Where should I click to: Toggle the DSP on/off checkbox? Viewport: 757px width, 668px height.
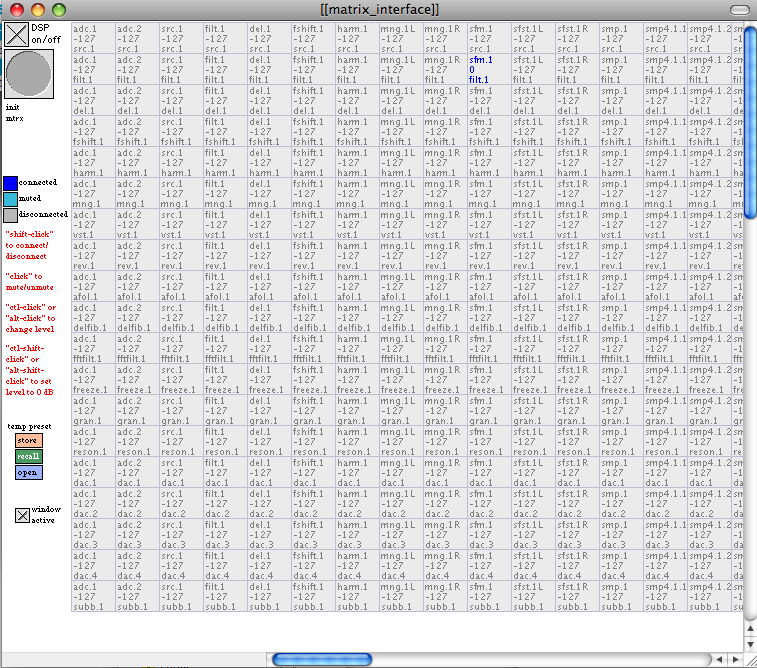[16, 35]
